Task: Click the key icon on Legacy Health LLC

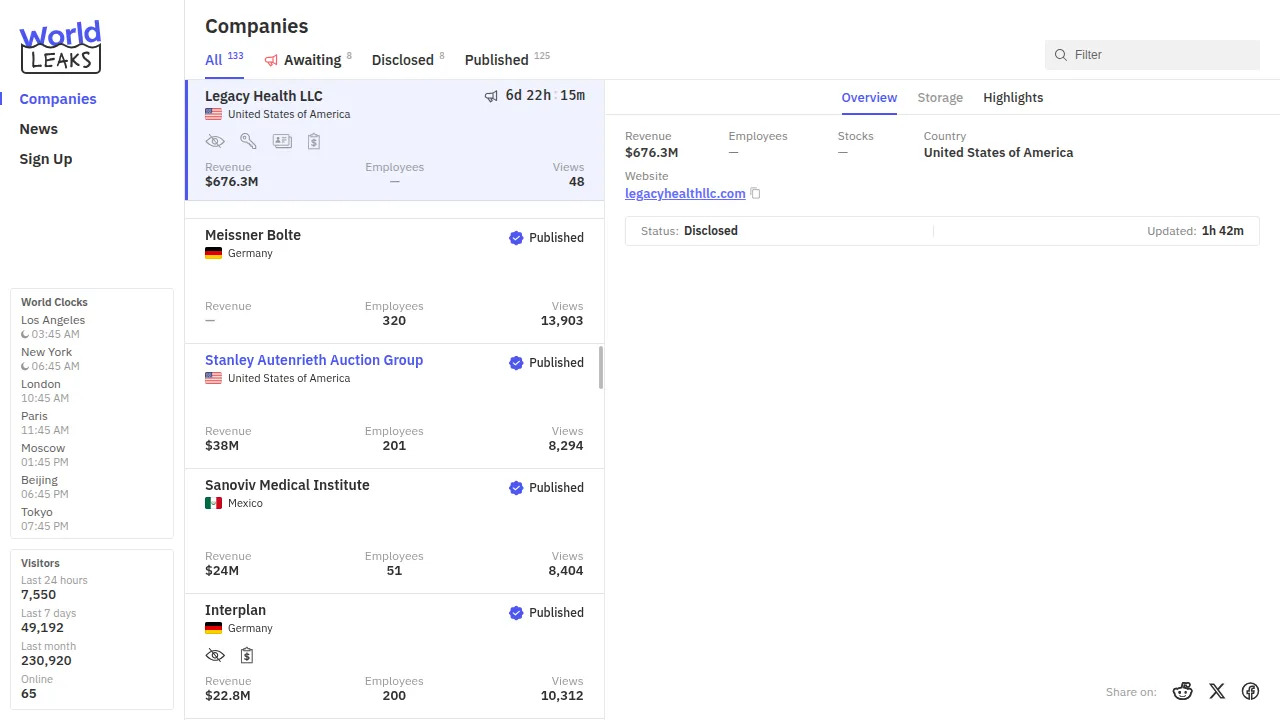Action: click(x=248, y=142)
